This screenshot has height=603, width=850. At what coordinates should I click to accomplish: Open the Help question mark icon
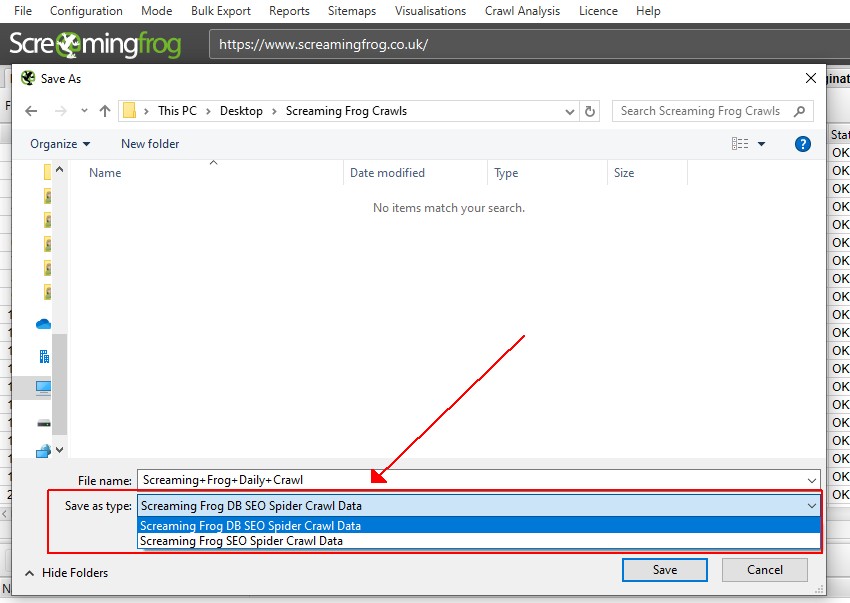tap(802, 144)
